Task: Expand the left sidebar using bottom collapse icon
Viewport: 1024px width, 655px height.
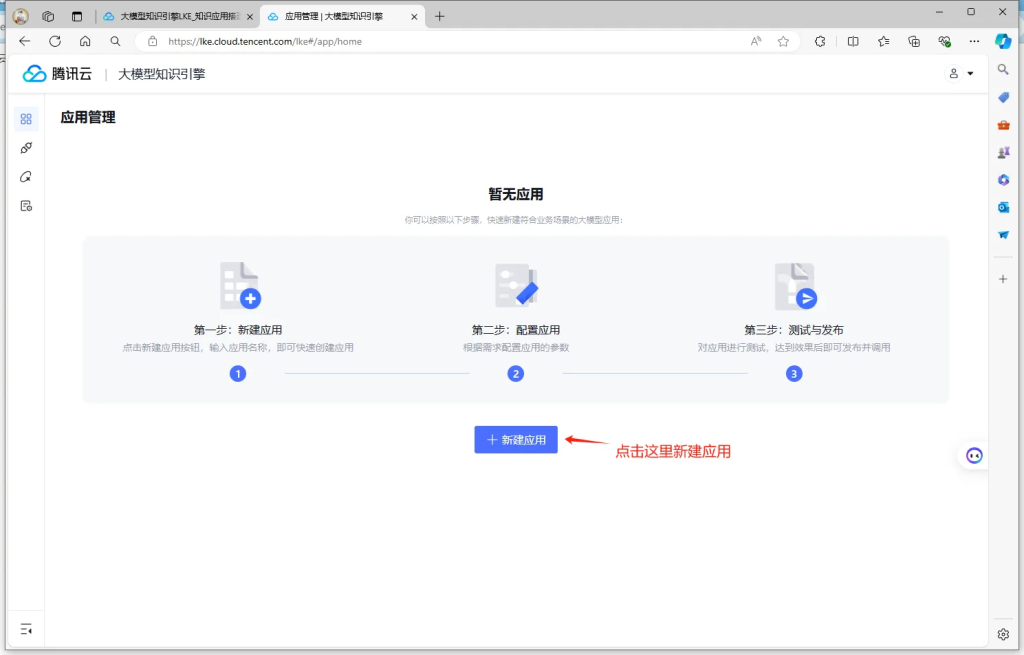Action: coord(26,629)
